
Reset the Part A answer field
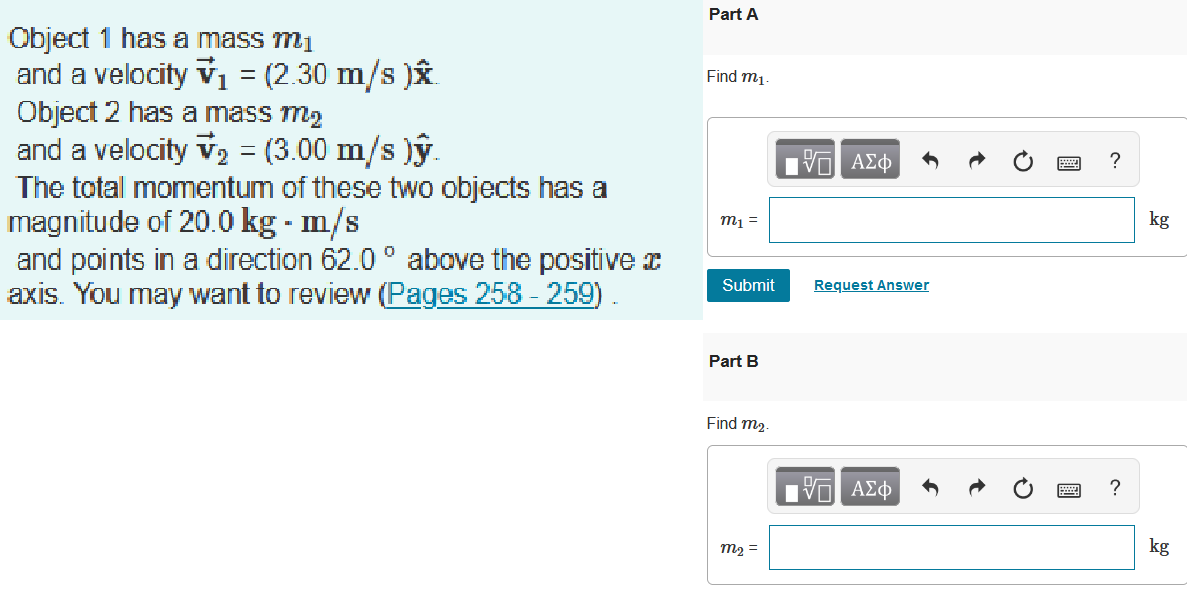coord(1023,159)
